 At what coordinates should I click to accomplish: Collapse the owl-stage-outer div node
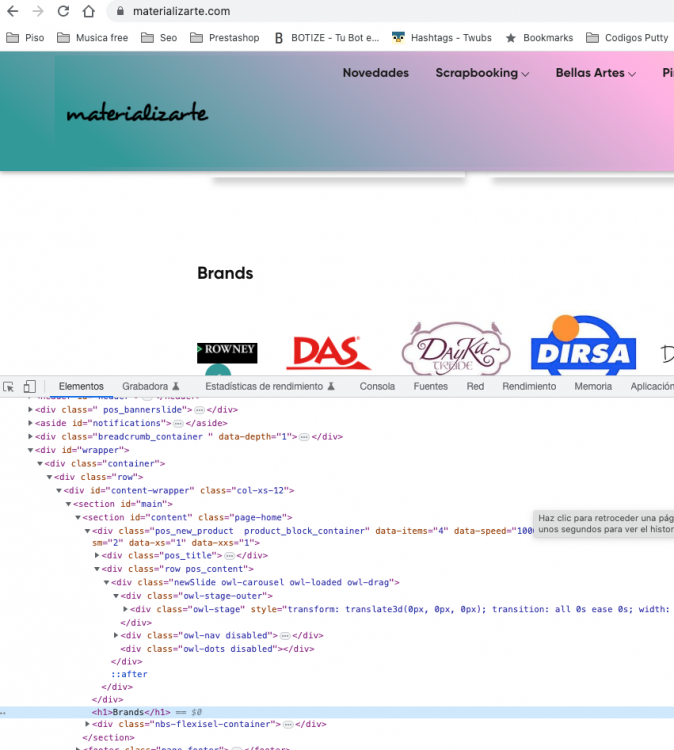point(116,596)
